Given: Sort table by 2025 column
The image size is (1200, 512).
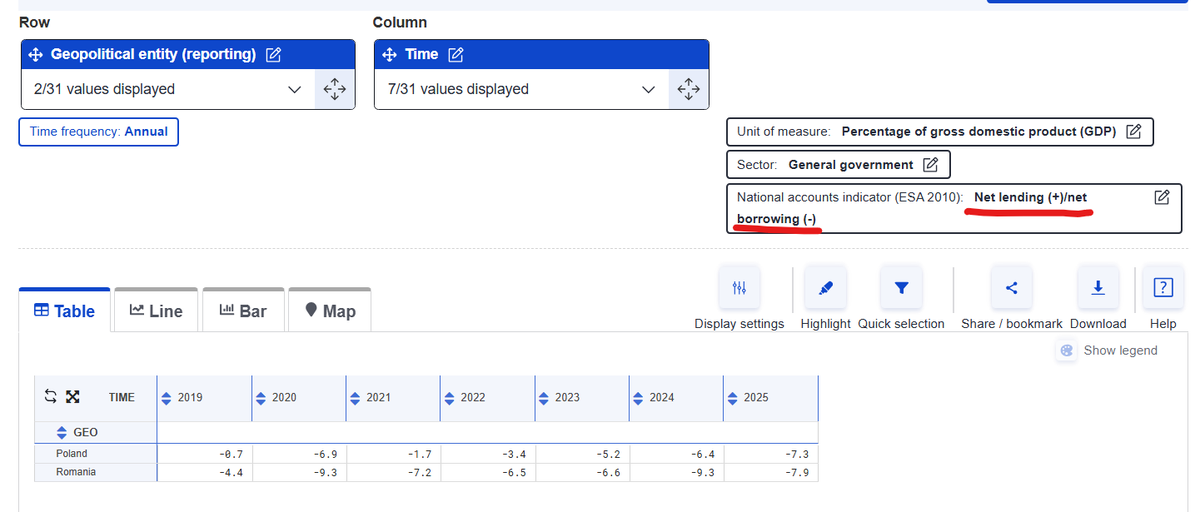Looking at the screenshot, I should pos(732,398).
